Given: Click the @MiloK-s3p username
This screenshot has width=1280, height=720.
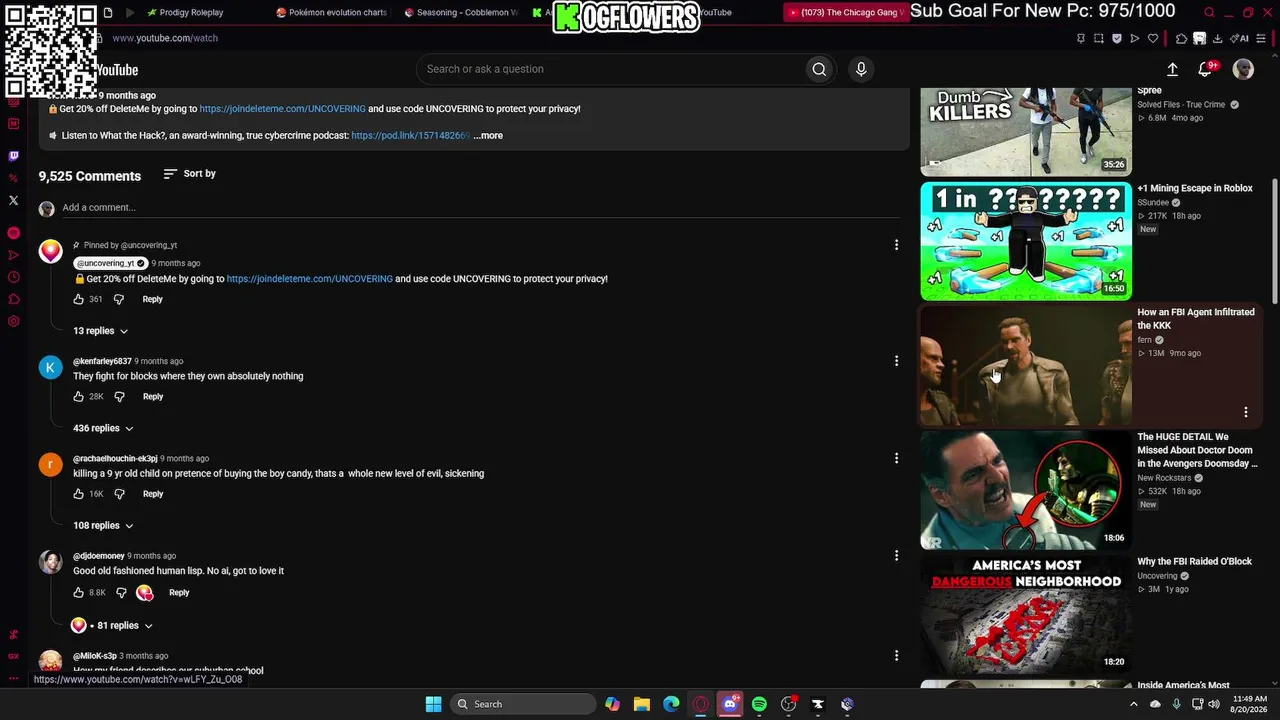Looking at the screenshot, I should (x=95, y=656).
